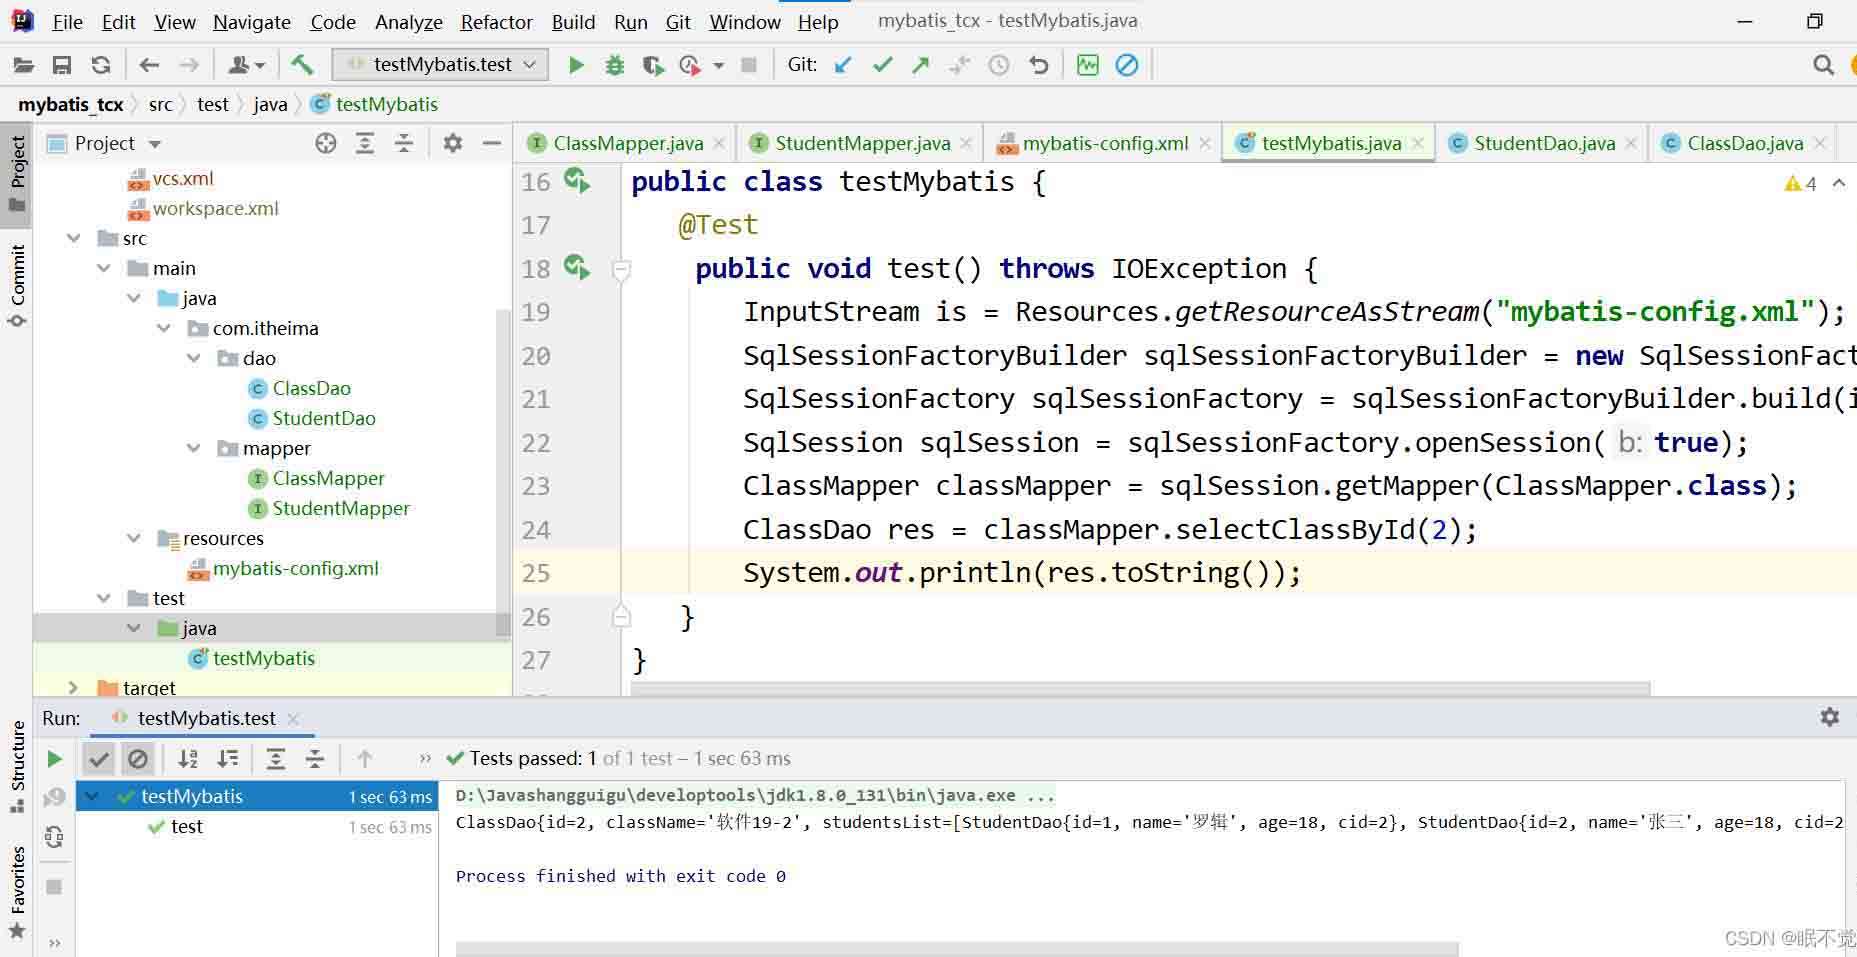Image resolution: width=1857 pixels, height=957 pixels.
Task: Push commits with Git up-right arrow
Action: point(921,65)
